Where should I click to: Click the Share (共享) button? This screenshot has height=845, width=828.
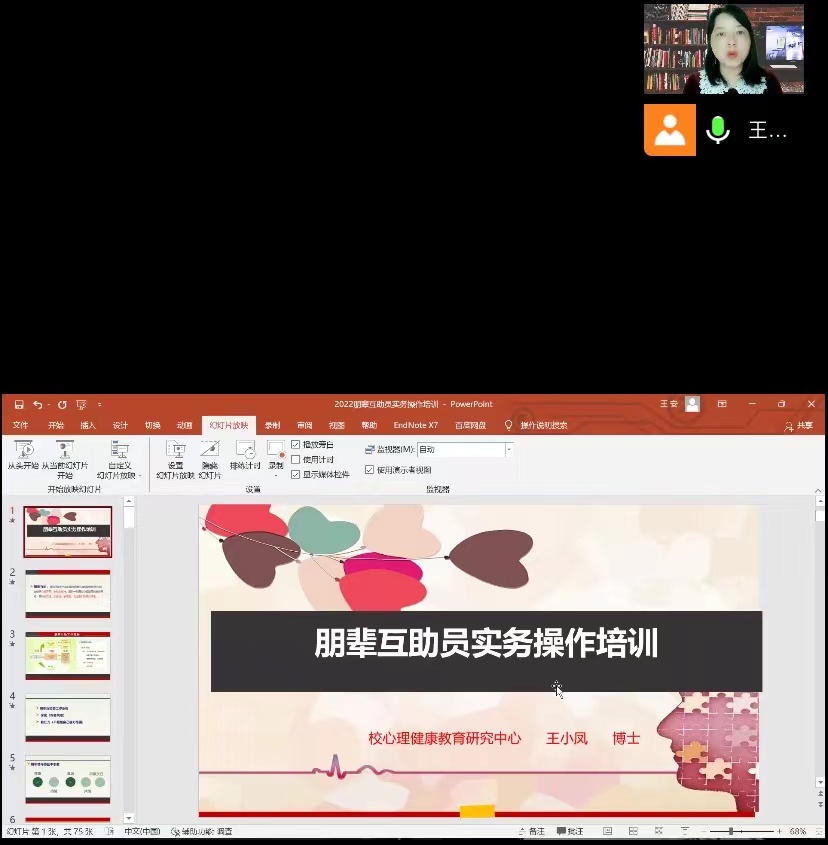point(799,425)
